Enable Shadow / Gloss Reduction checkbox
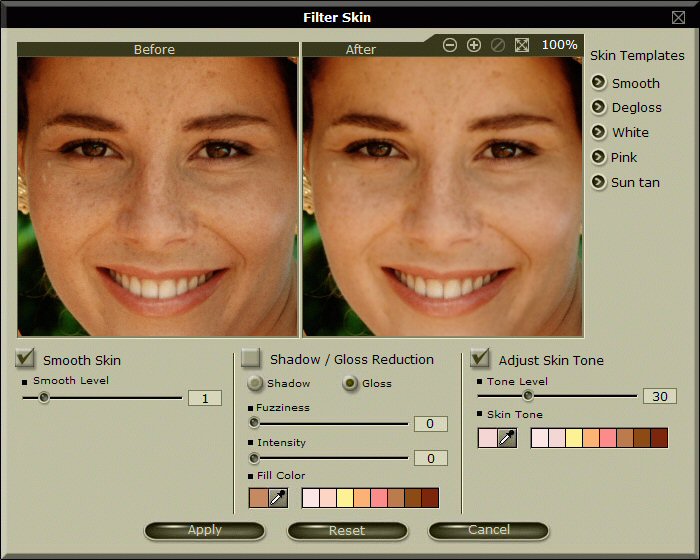 pos(251,358)
